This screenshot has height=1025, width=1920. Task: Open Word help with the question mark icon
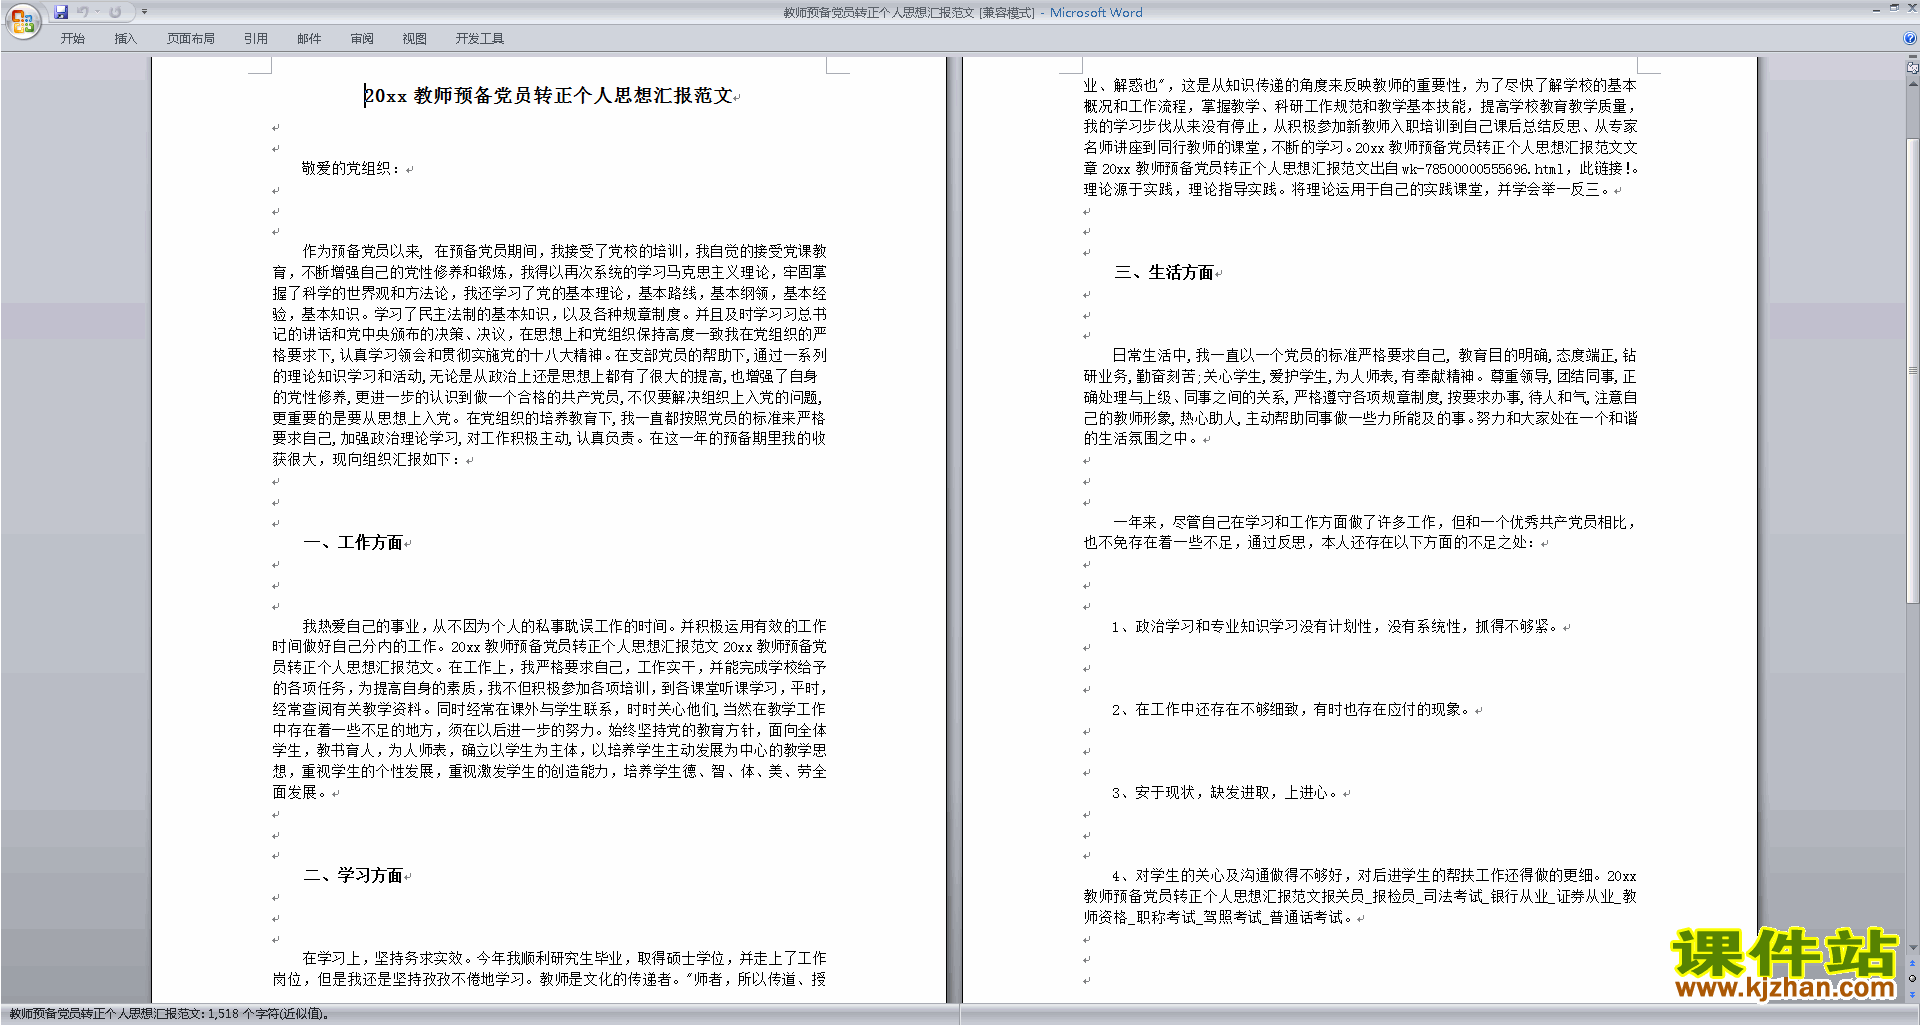coord(1911,38)
